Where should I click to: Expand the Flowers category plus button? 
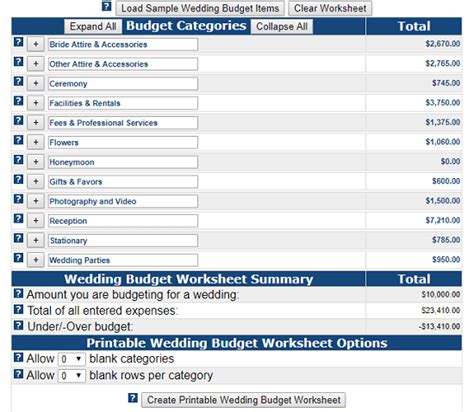pyautogui.click(x=36, y=142)
